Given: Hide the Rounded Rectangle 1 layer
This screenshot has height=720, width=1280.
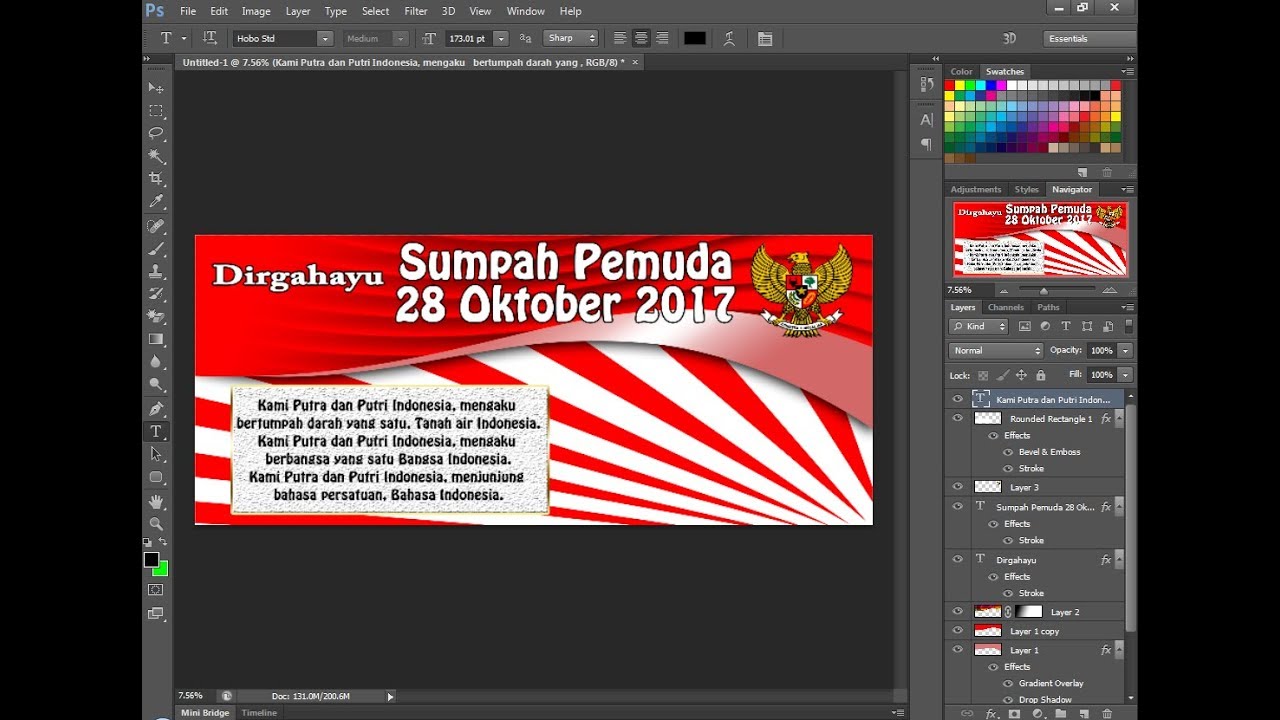Looking at the screenshot, I should 958,419.
